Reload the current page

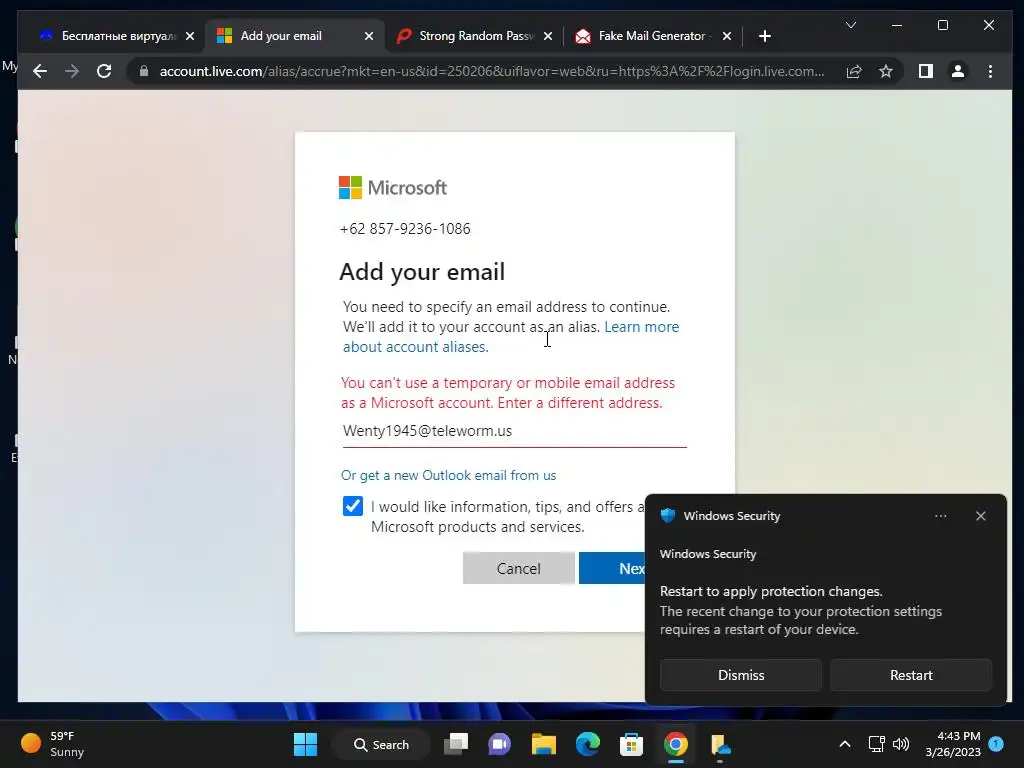[104, 71]
